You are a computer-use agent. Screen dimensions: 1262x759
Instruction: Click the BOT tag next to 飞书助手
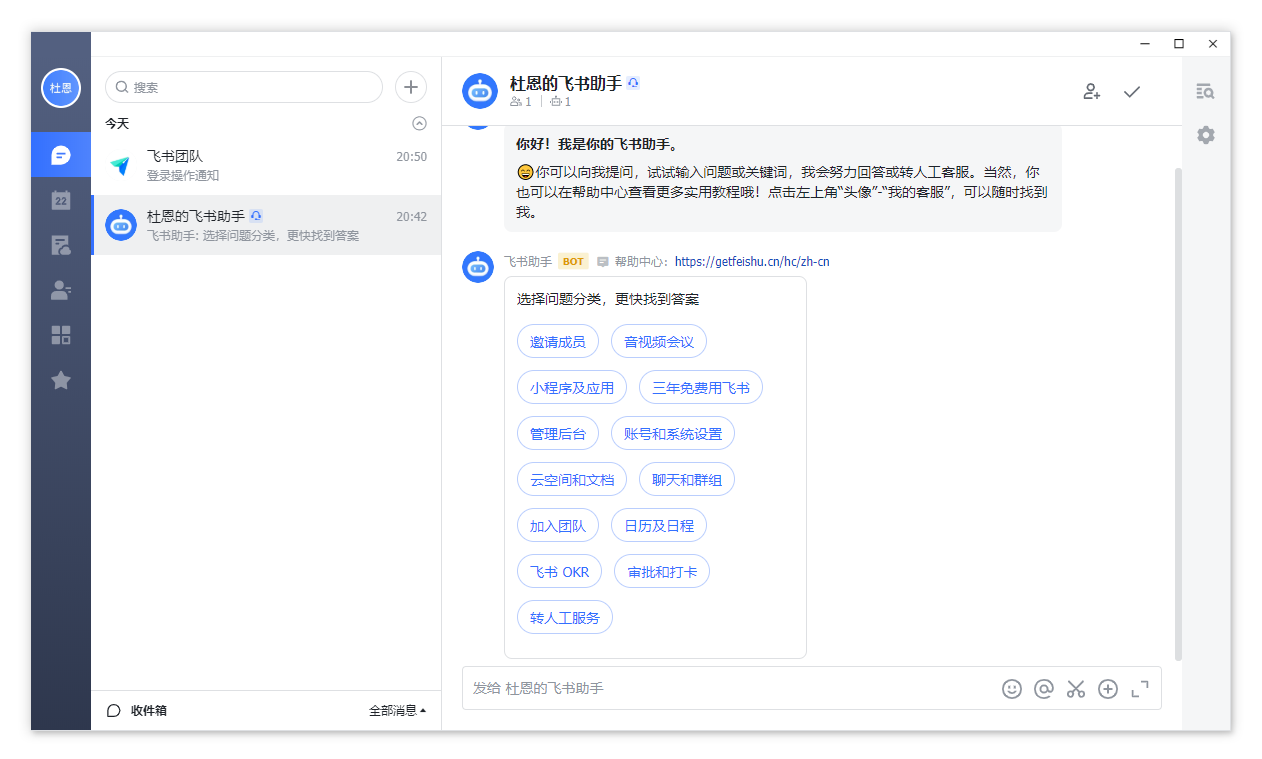(x=573, y=262)
